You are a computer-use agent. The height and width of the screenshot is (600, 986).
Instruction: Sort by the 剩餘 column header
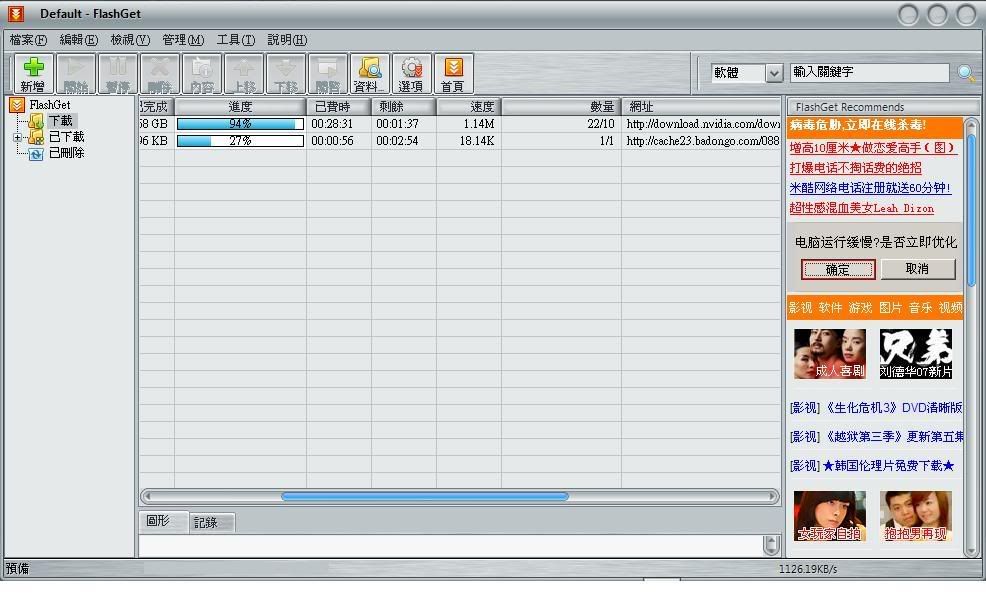[x=404, y=107]
